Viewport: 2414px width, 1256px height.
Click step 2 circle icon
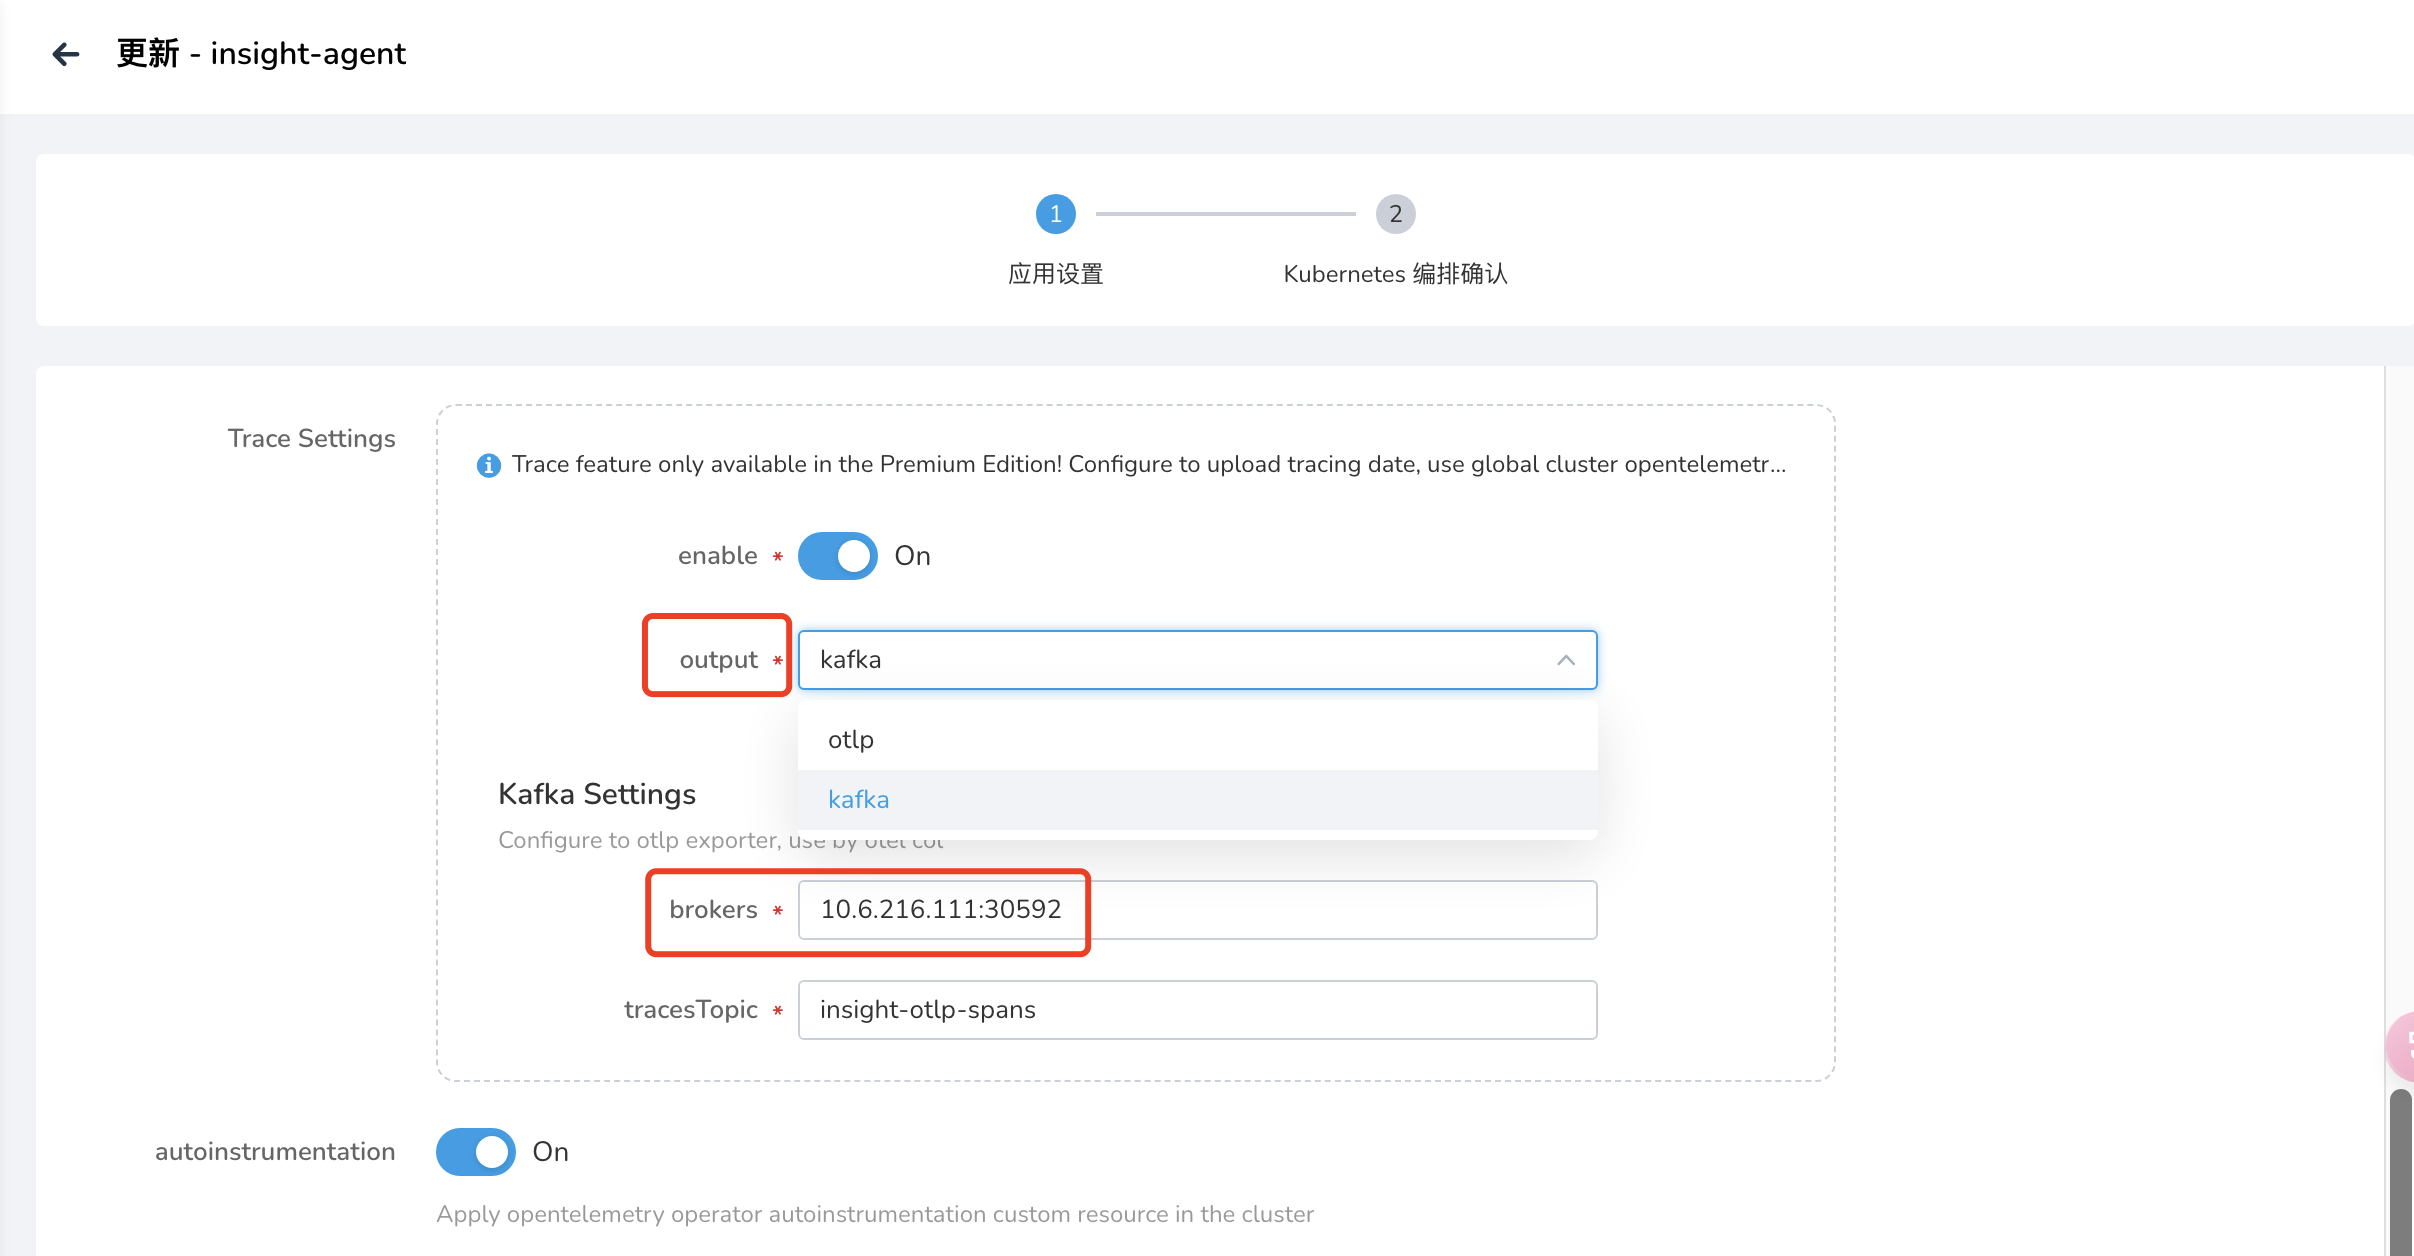[x=1395, y=214]
